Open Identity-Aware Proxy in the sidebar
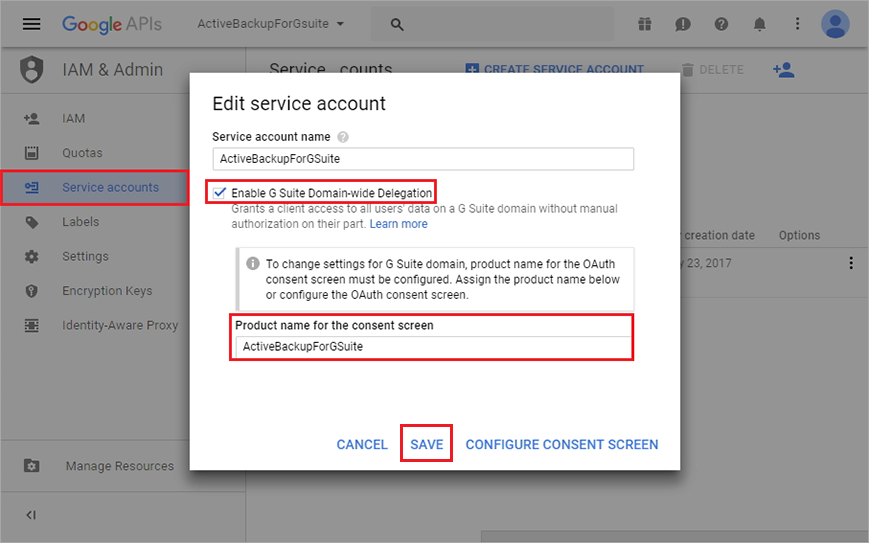The height and width of the screenshot is (543, 869). coord(95,325)
